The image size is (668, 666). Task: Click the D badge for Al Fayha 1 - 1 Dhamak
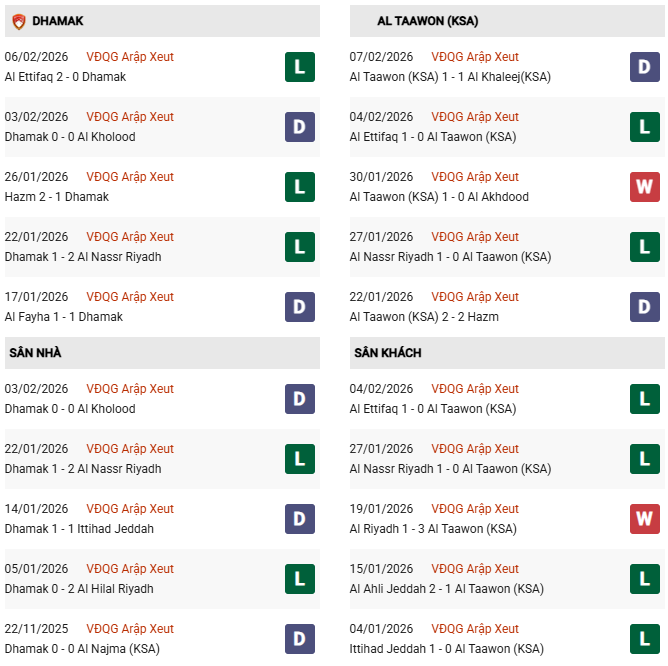tap(299, 307)
